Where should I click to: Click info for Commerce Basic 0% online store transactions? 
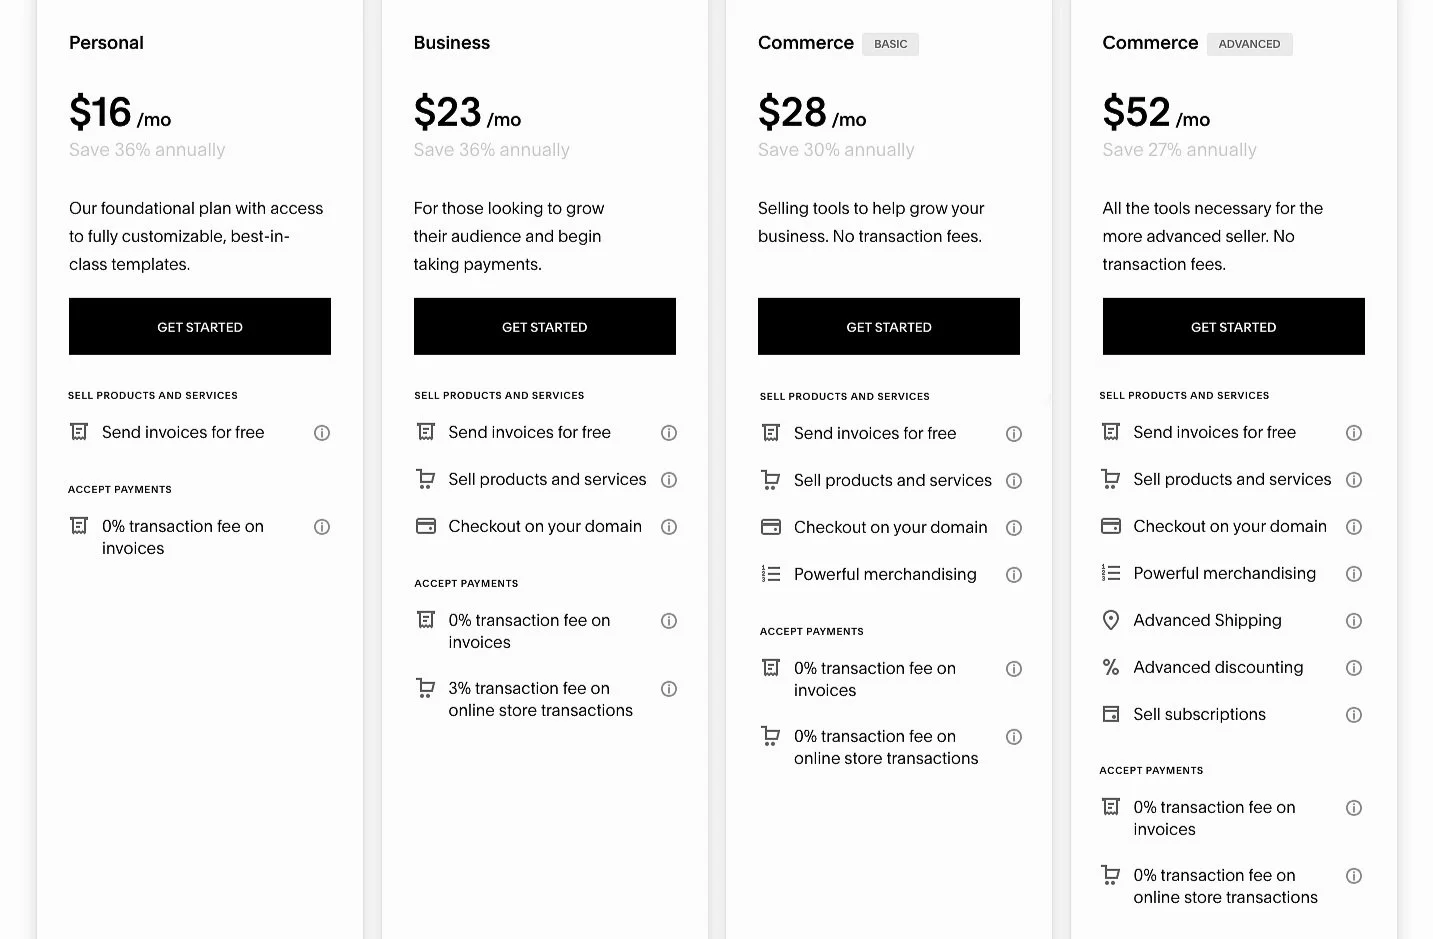click(1014, 737)
